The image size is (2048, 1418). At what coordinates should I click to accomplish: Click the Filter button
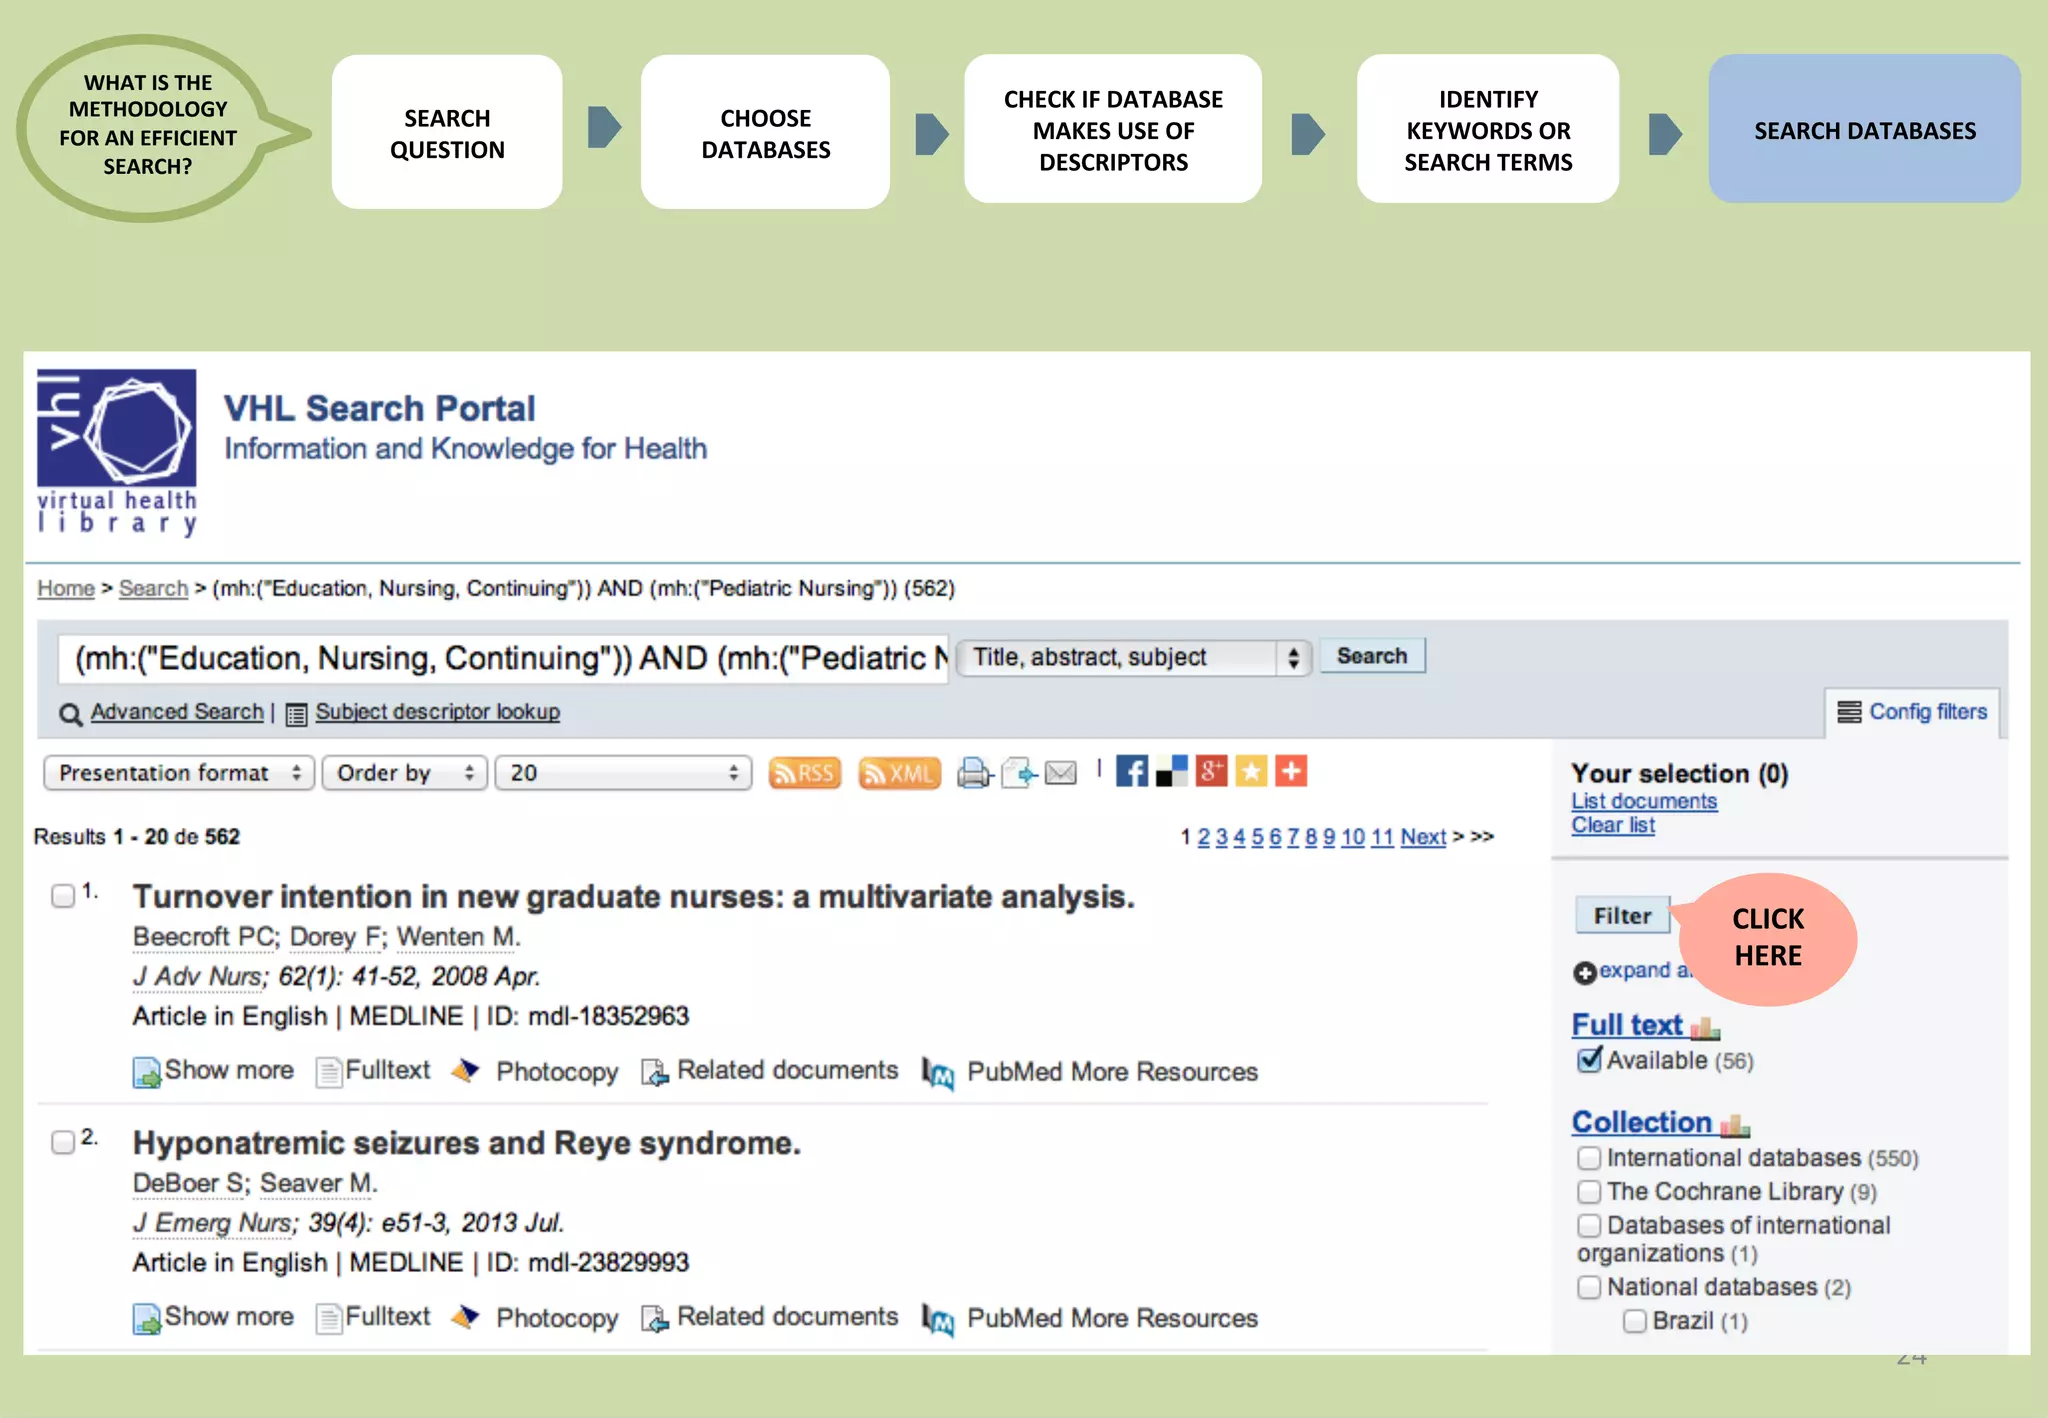pos(1622,915)
